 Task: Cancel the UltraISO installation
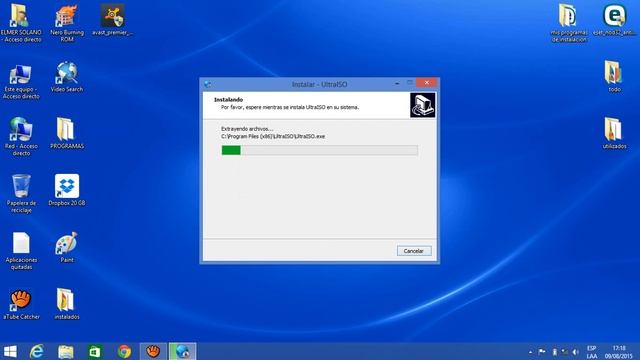(x=414, y=251)
